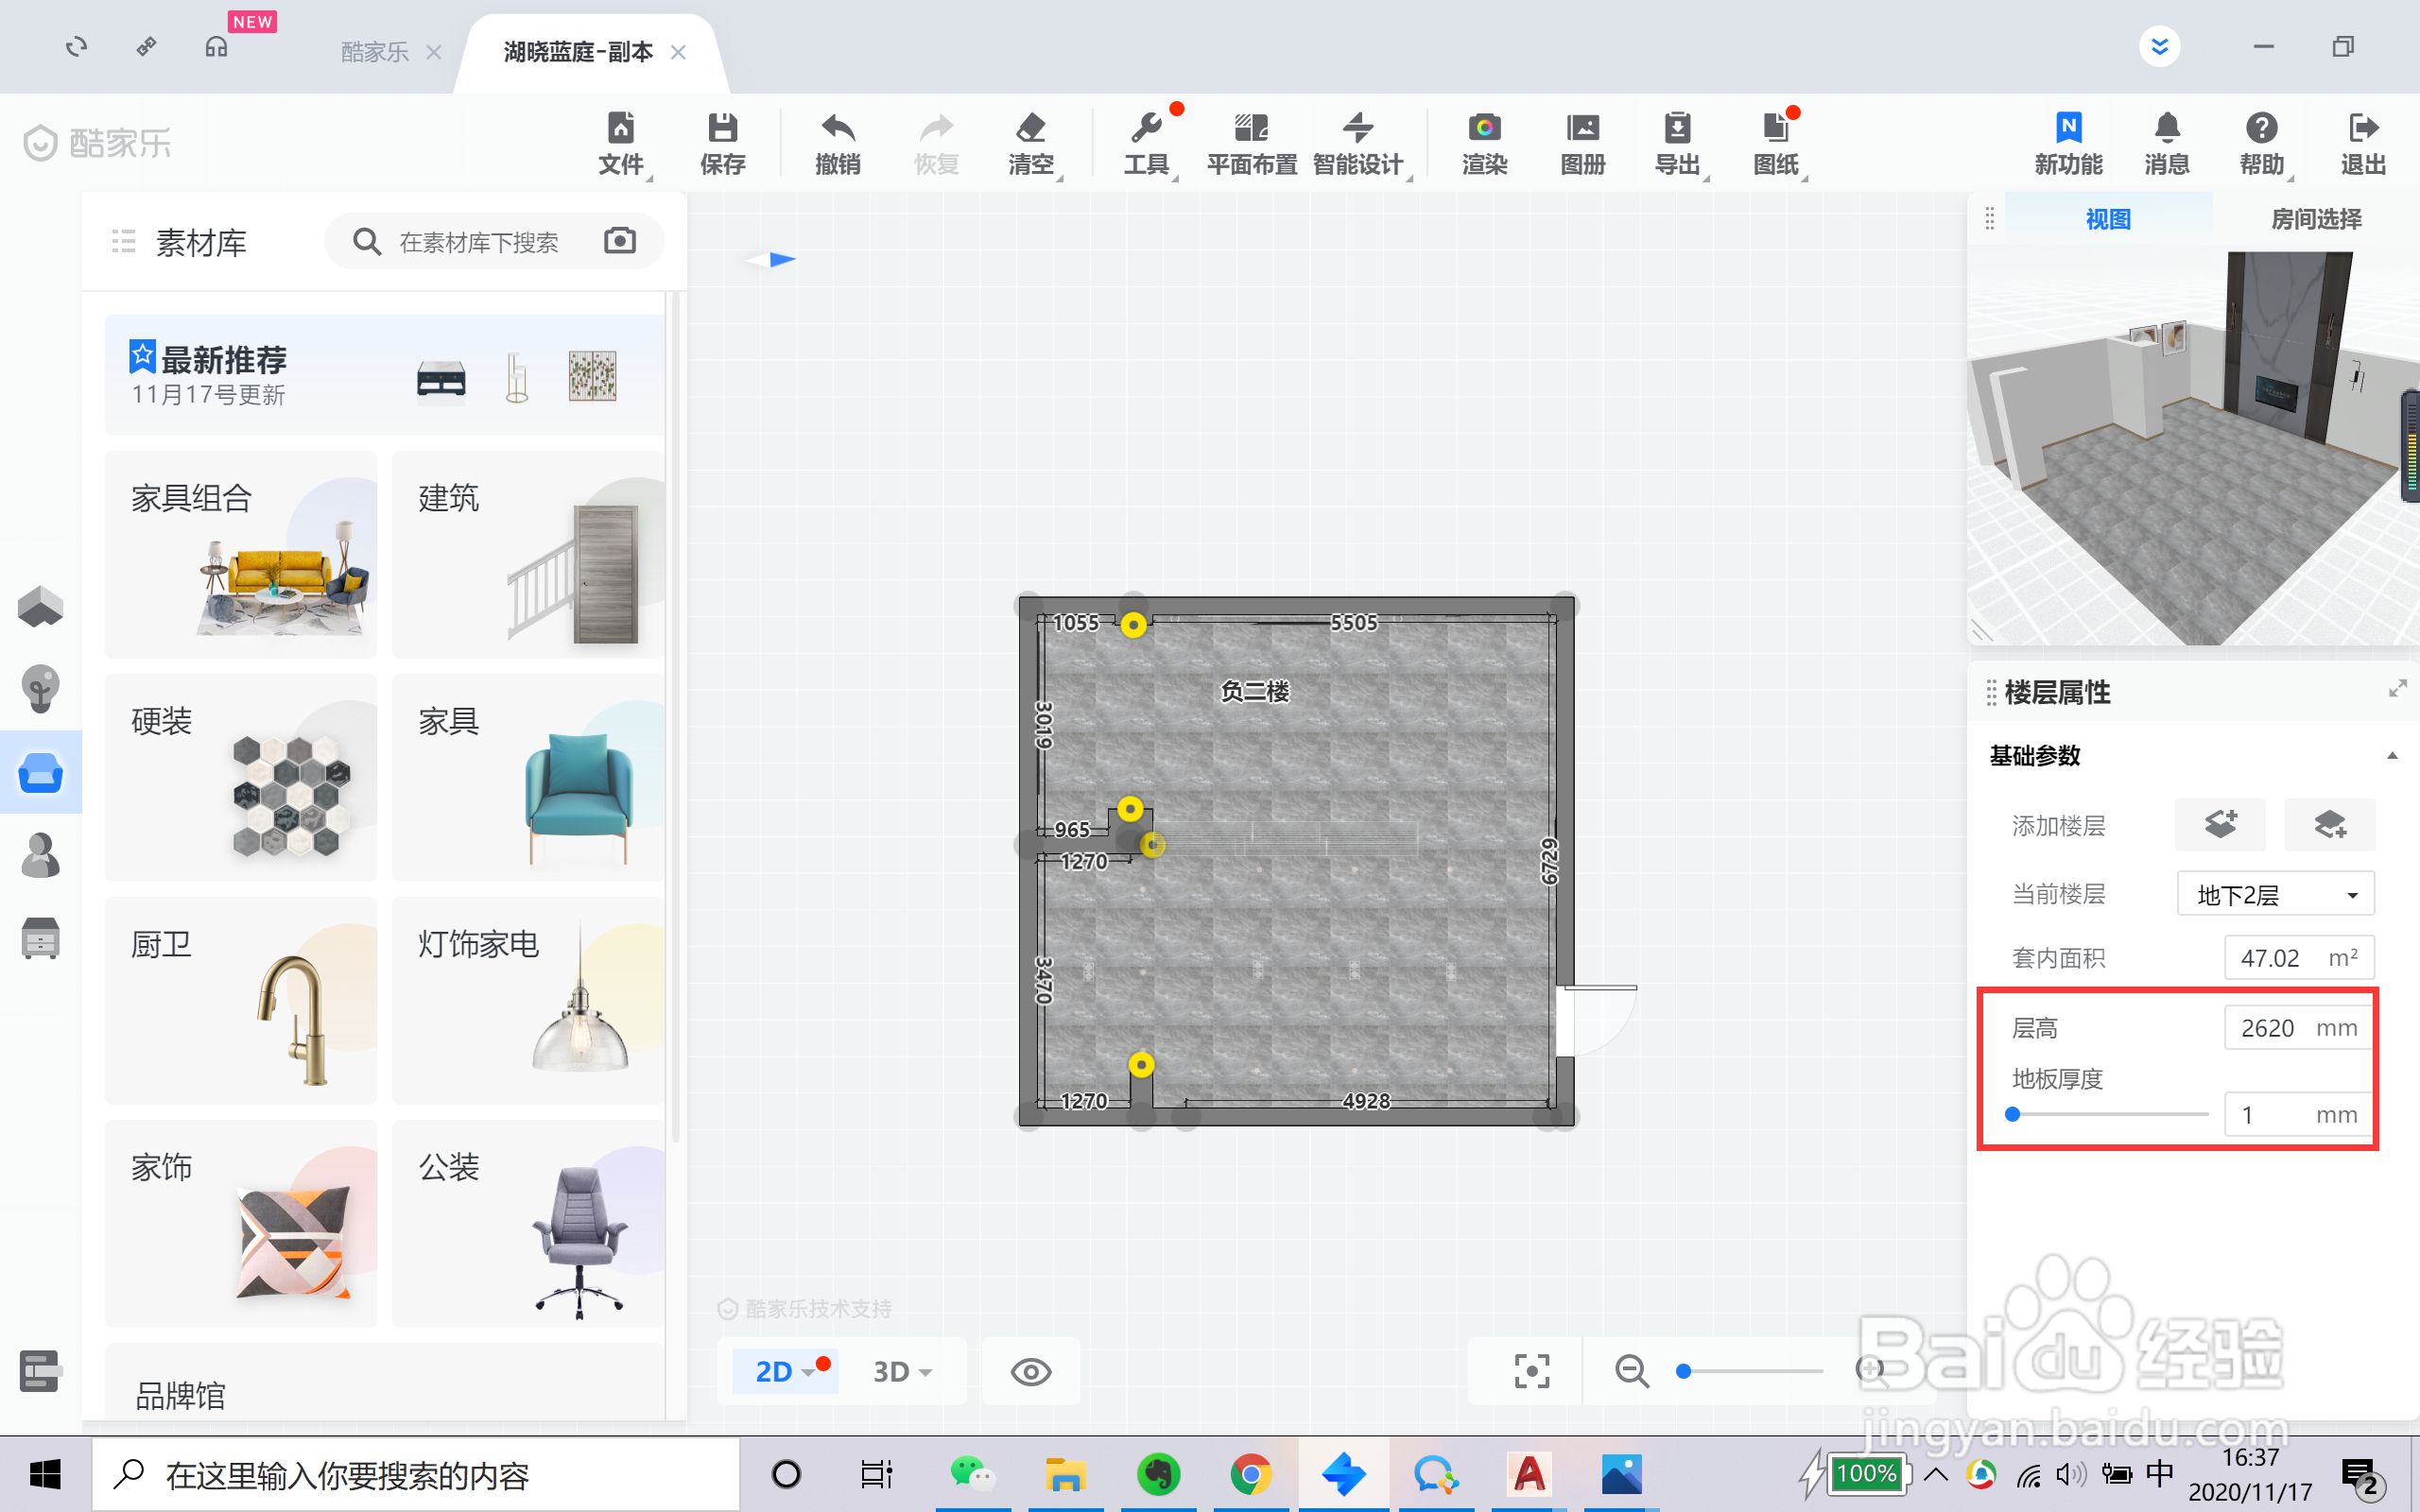Switch to 2D view mode
Viewport: 2420px width, 1512px height.
(x=775, y=1371)
